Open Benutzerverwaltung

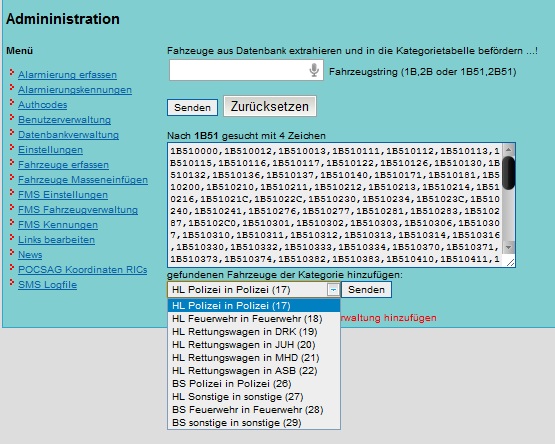[64, 120]
